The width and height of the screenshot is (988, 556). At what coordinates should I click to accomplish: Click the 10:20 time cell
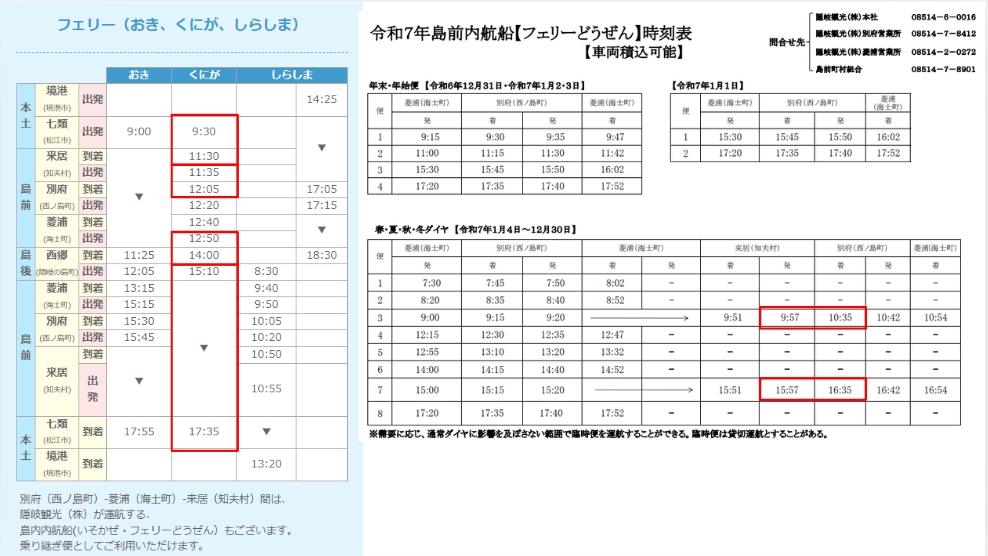(x=267, y=337)
